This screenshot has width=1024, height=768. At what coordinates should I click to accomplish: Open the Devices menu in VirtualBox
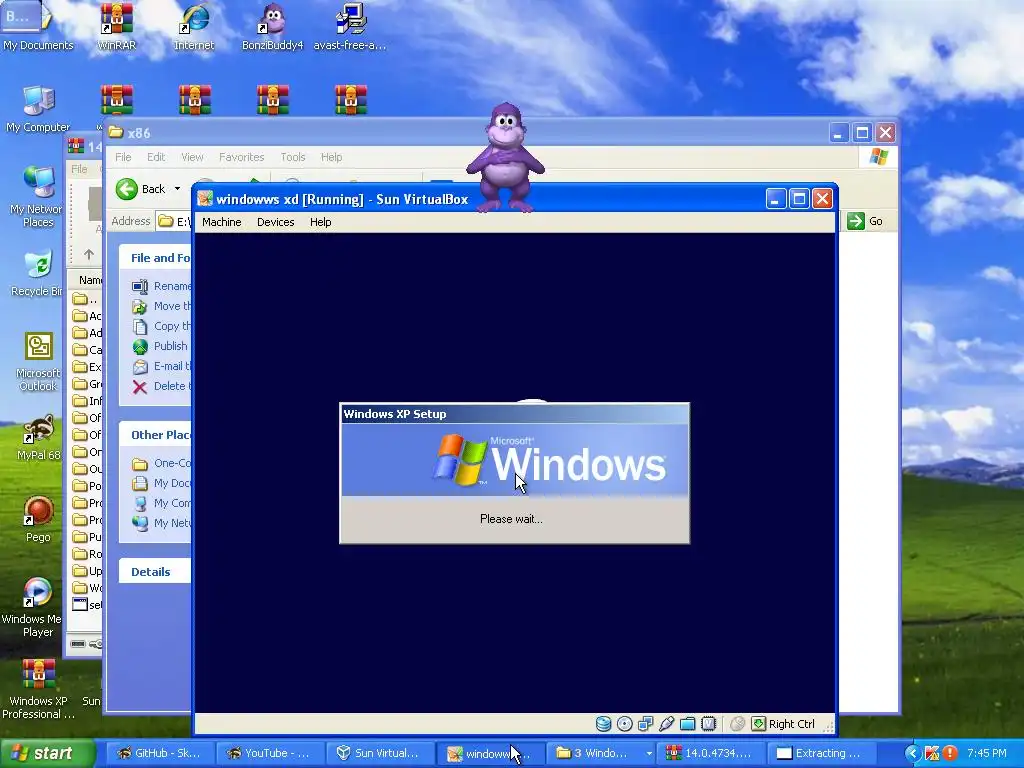(276, 222)
